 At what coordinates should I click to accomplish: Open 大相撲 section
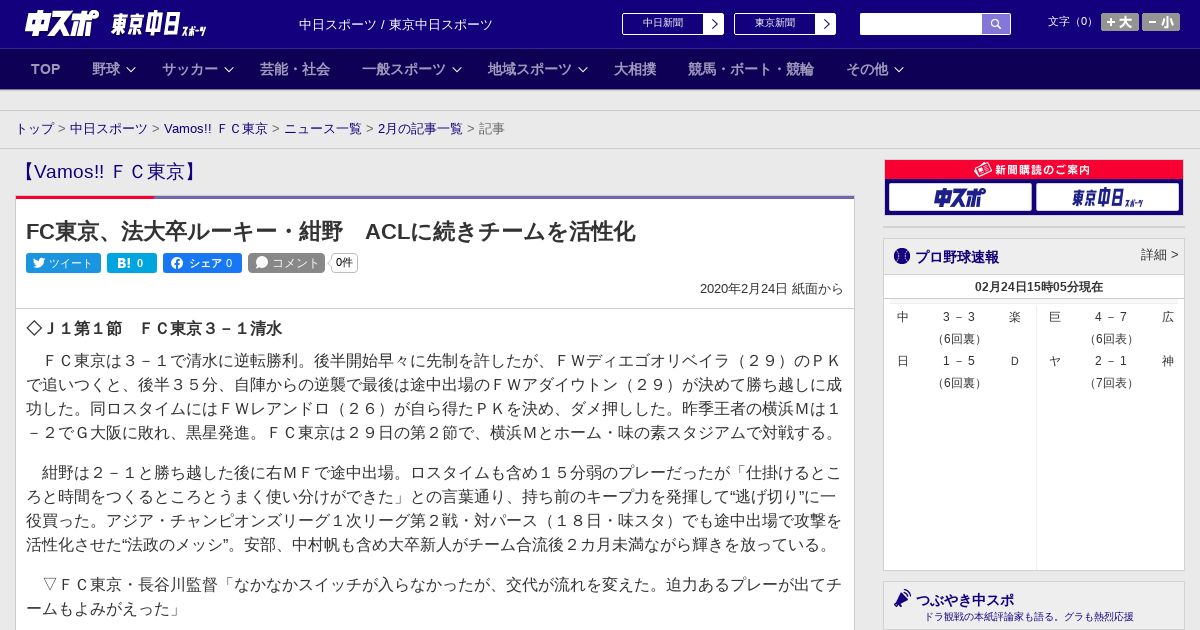[x=635, y=69]
